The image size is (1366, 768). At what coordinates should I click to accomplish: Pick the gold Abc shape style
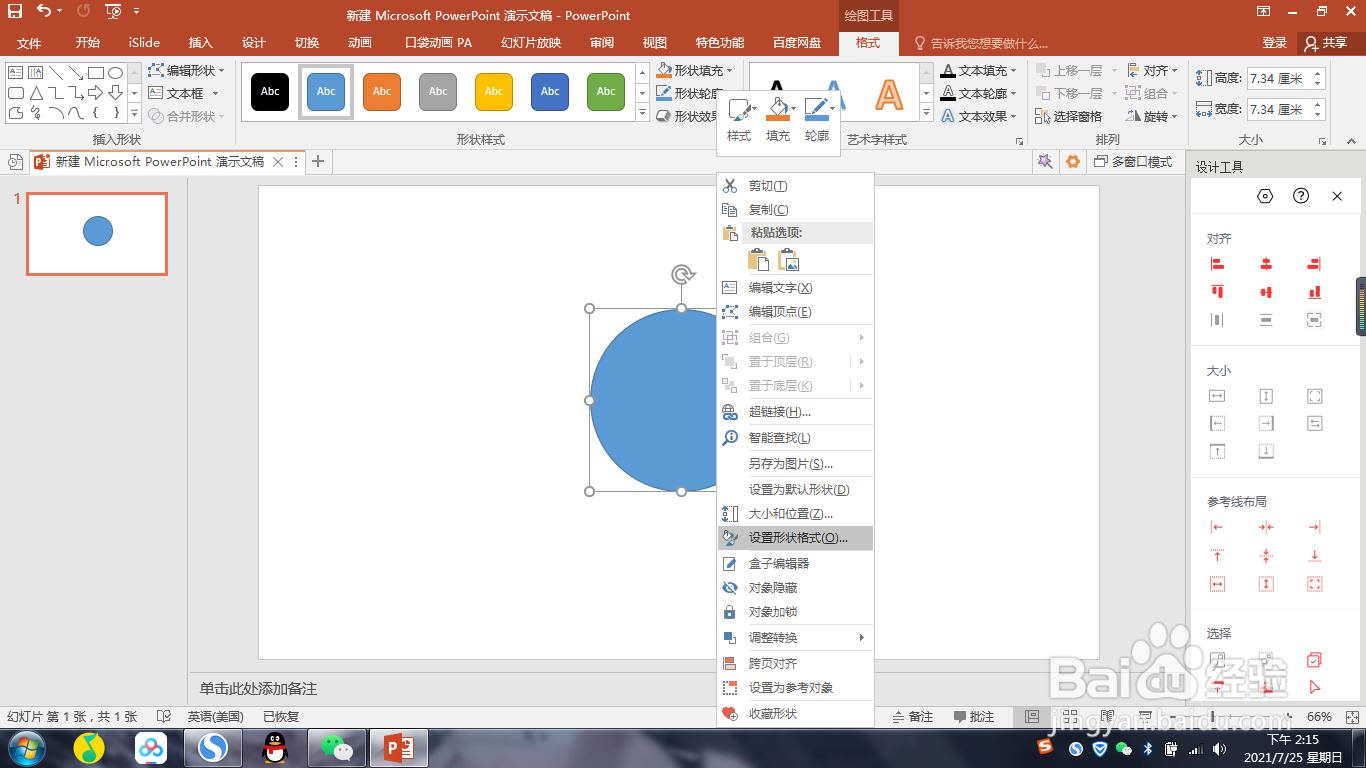point(494,91)
